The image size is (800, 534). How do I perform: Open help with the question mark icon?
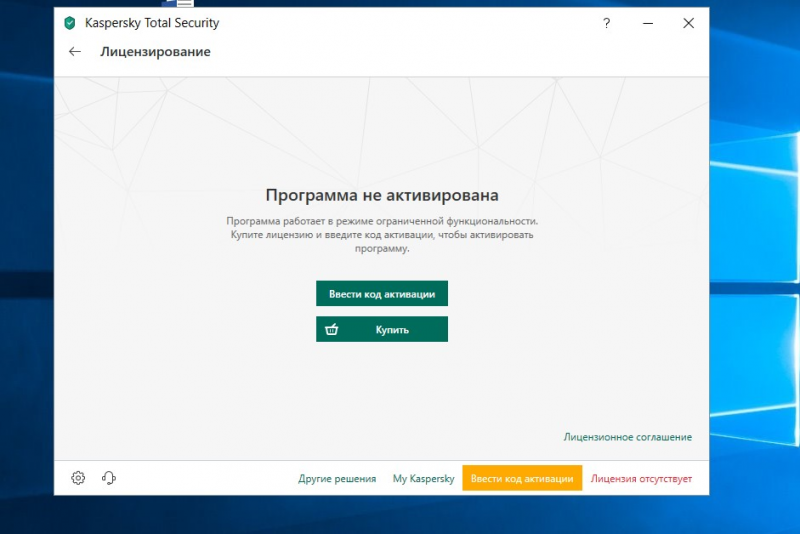[x=606, y=23]
